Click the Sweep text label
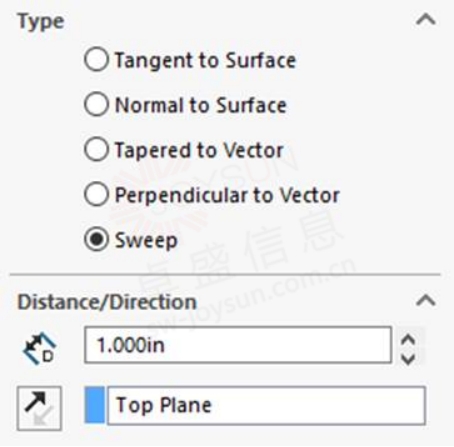The image size is (454, 447). pos(146,241)
